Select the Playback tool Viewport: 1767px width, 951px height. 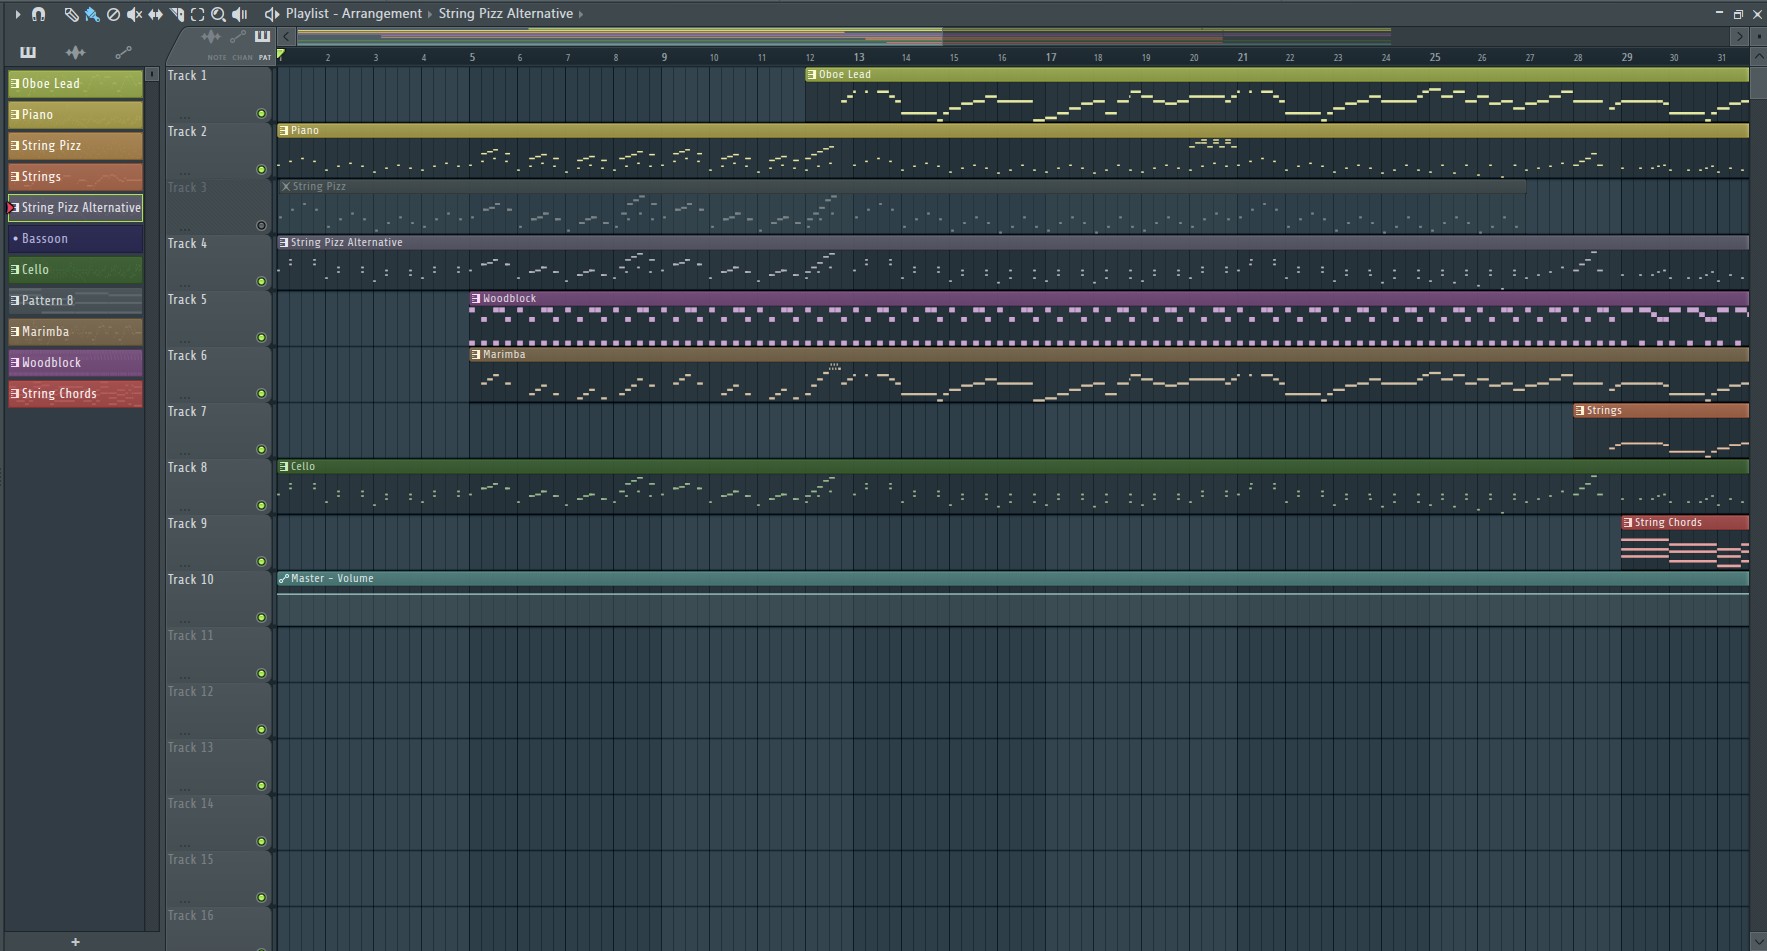click(240, 14)
